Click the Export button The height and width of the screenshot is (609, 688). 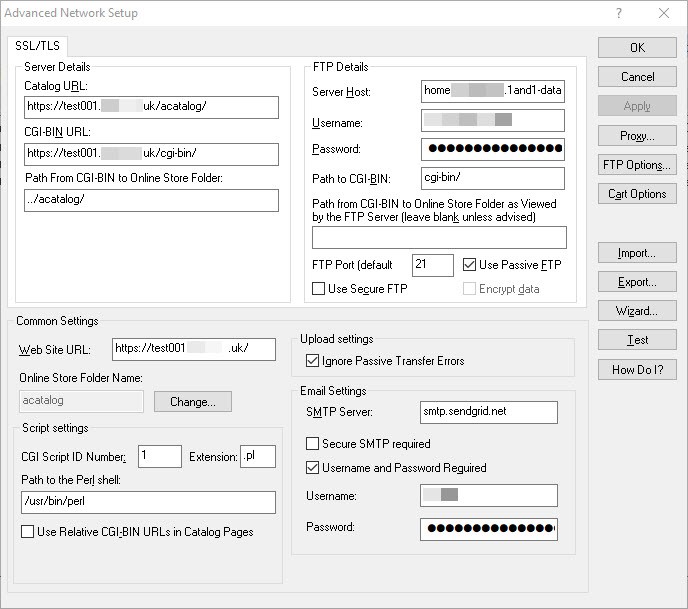[637, 282]
